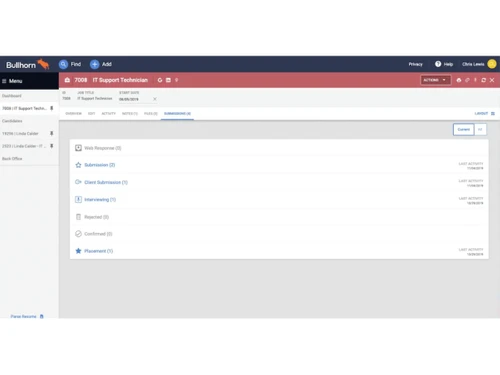Expand the Confirmed (0) row
This screenshot has width=500, height=375.
(279, 234)
